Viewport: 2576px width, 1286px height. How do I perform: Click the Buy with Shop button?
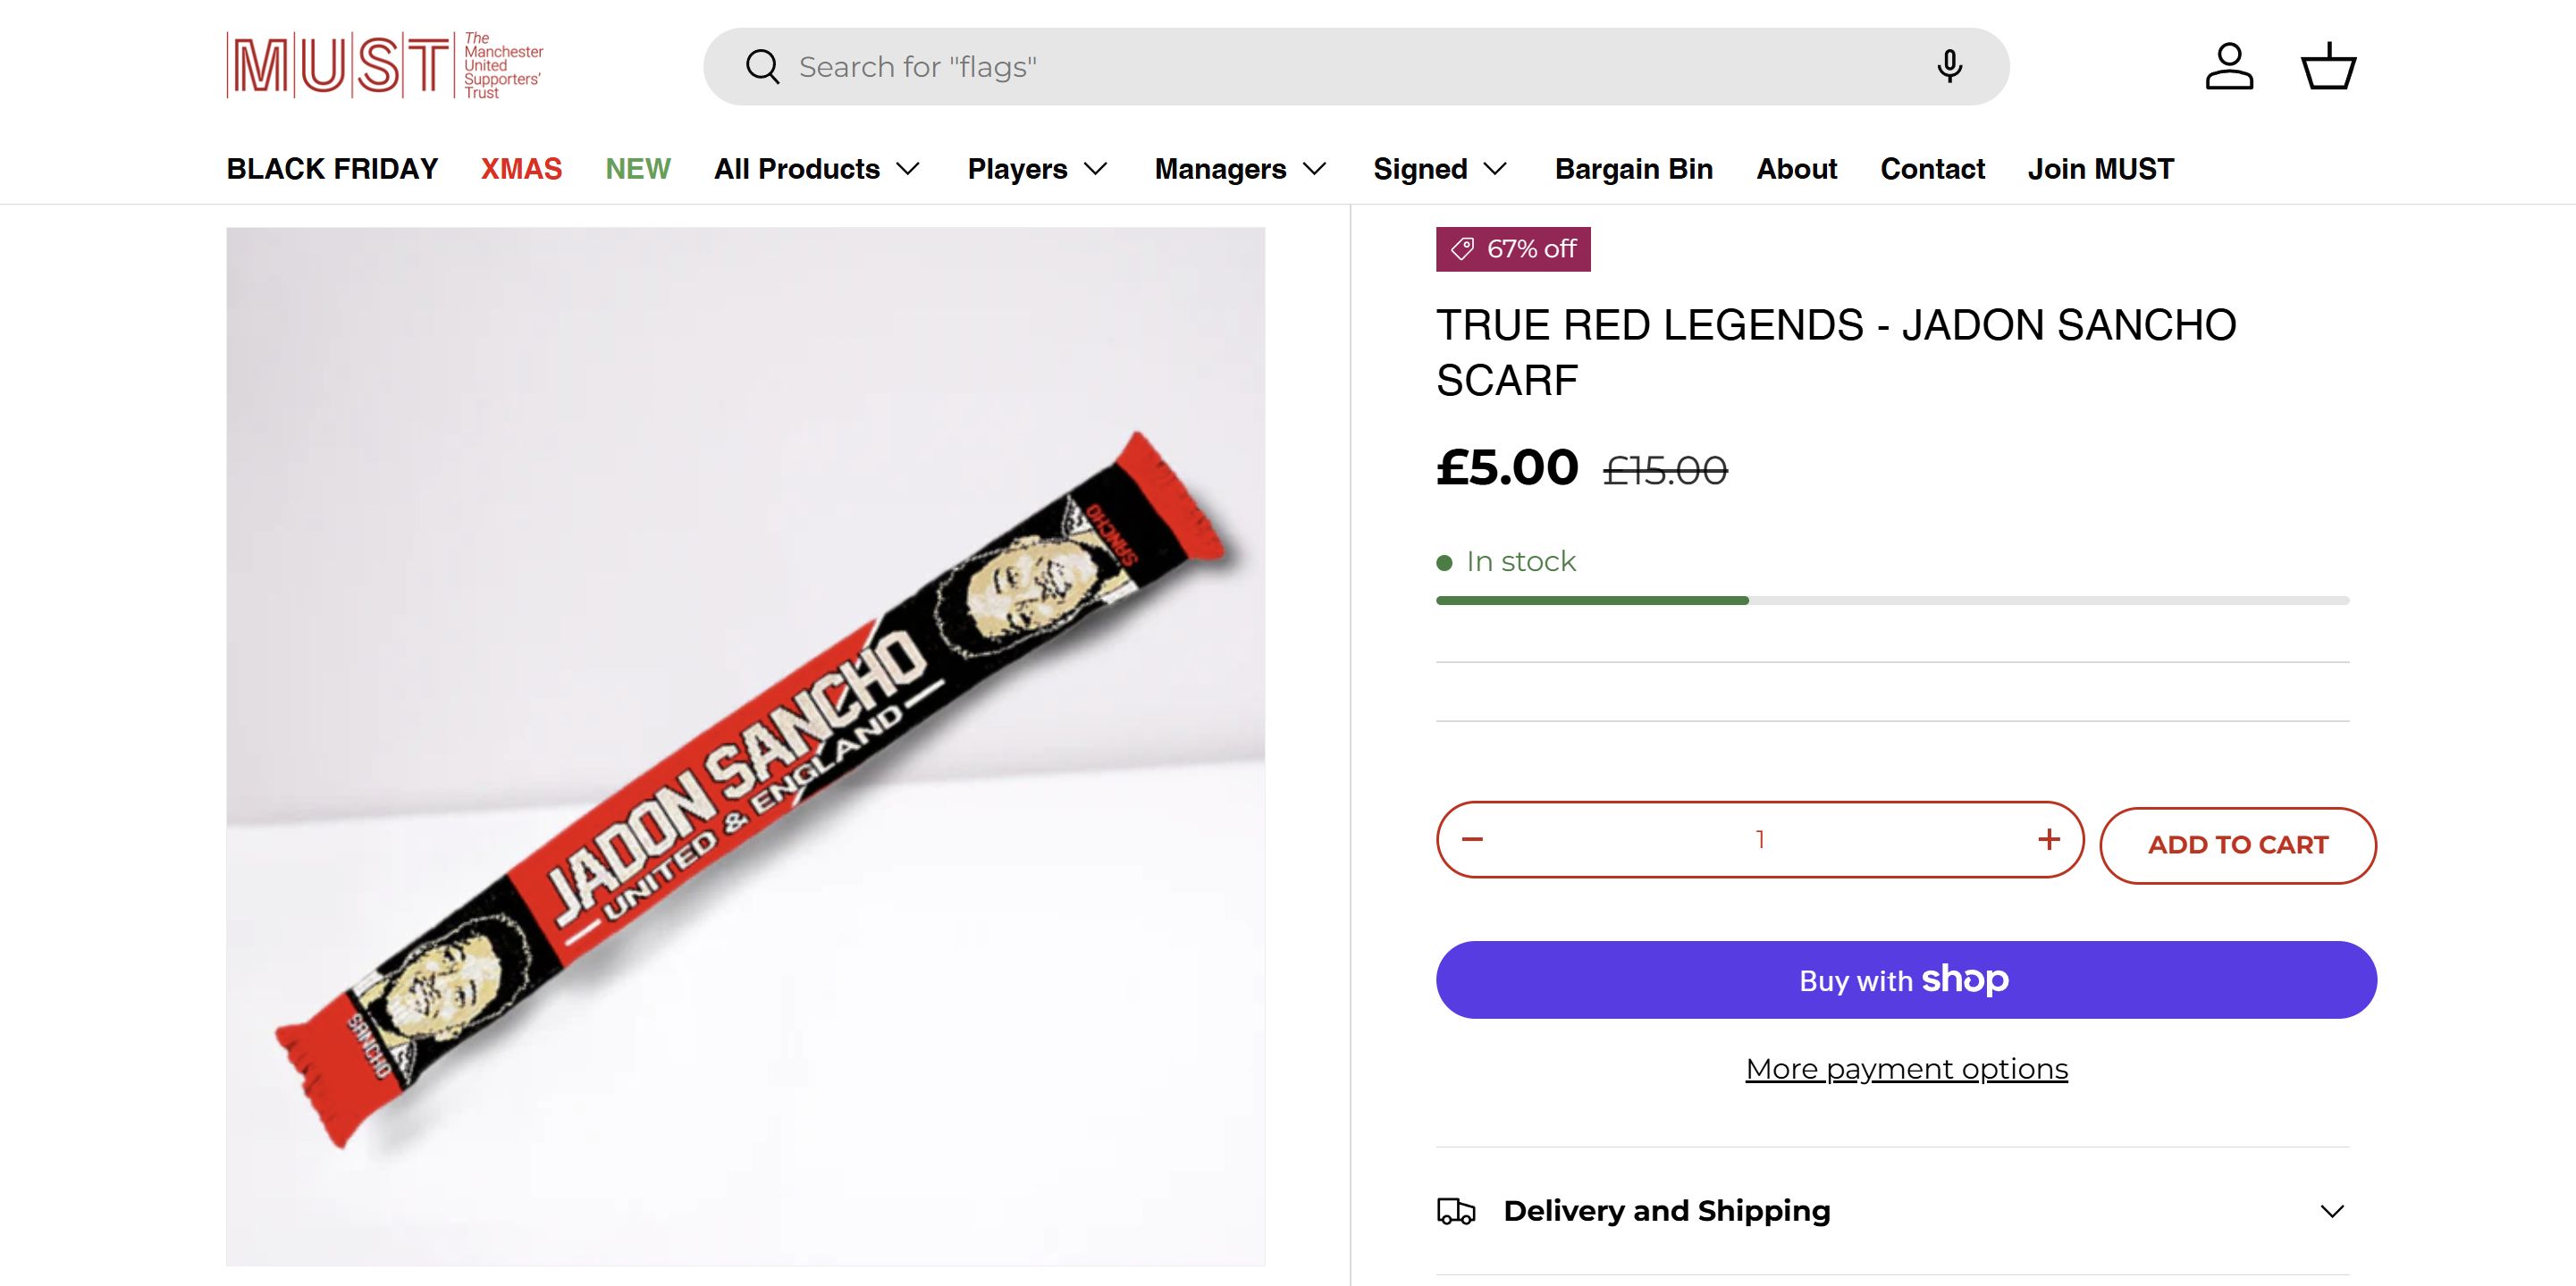pyautogui.click(x=1905, y=980)
